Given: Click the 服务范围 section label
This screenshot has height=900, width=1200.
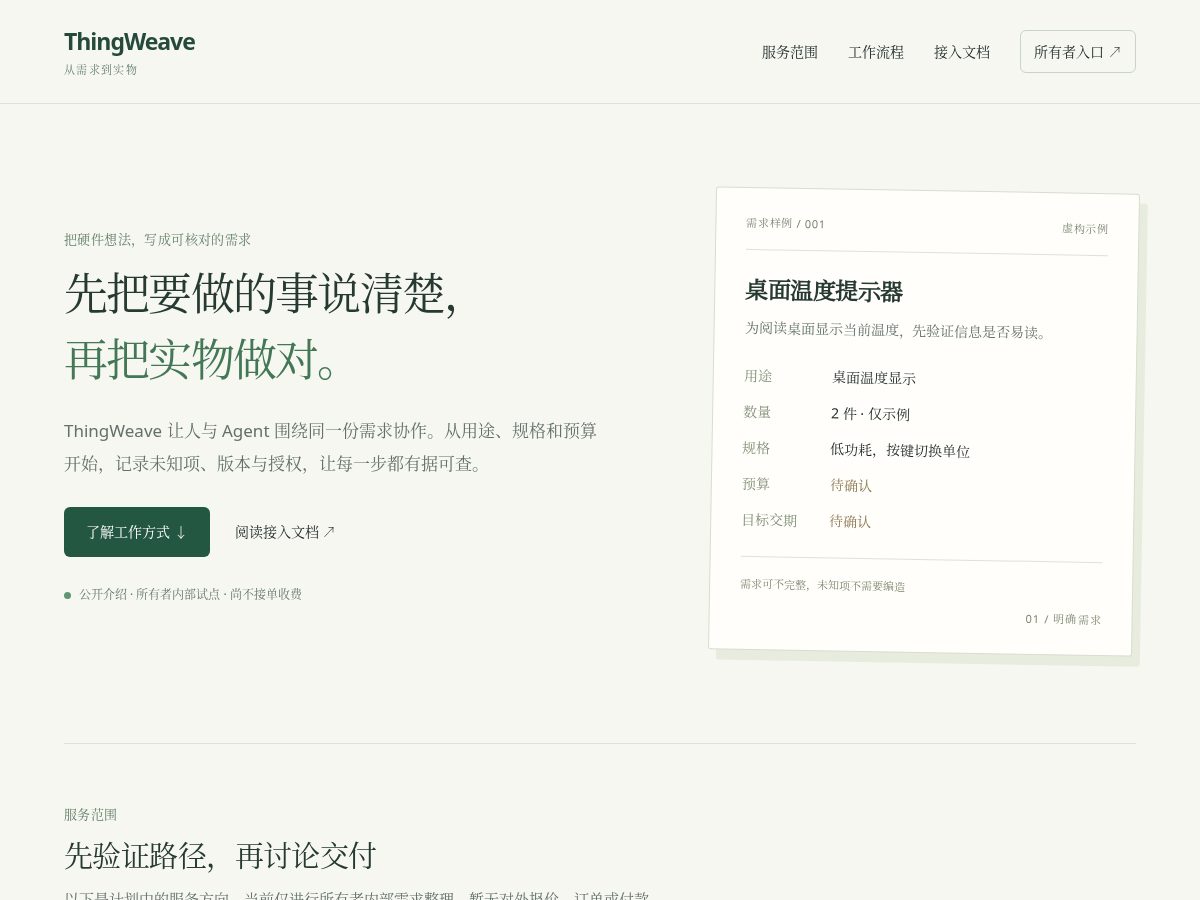Looking at the screenshot, I should coord(90,815).
